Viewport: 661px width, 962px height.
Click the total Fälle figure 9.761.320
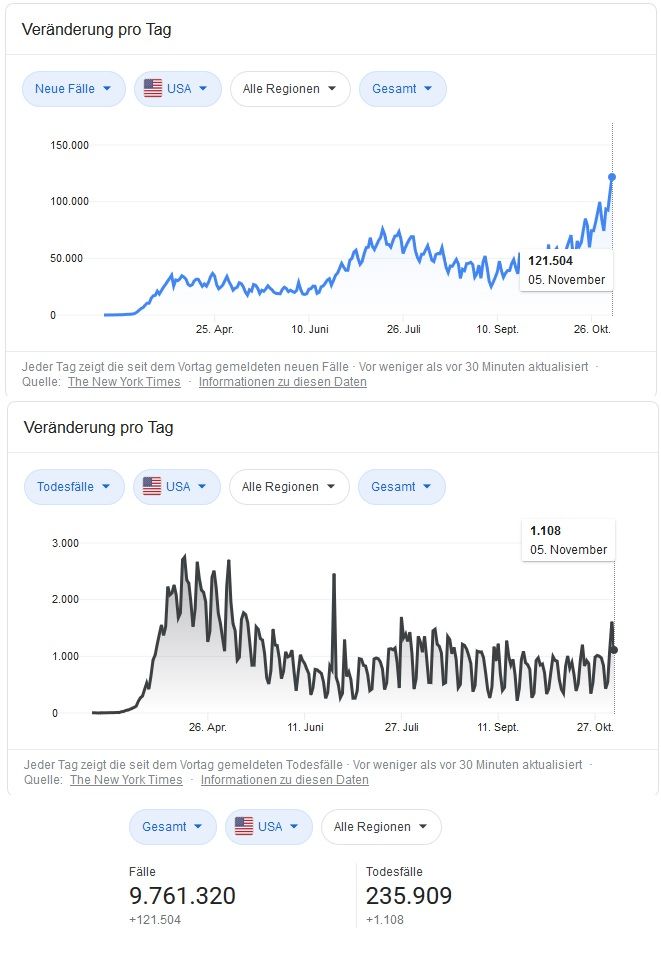(183, 896)
